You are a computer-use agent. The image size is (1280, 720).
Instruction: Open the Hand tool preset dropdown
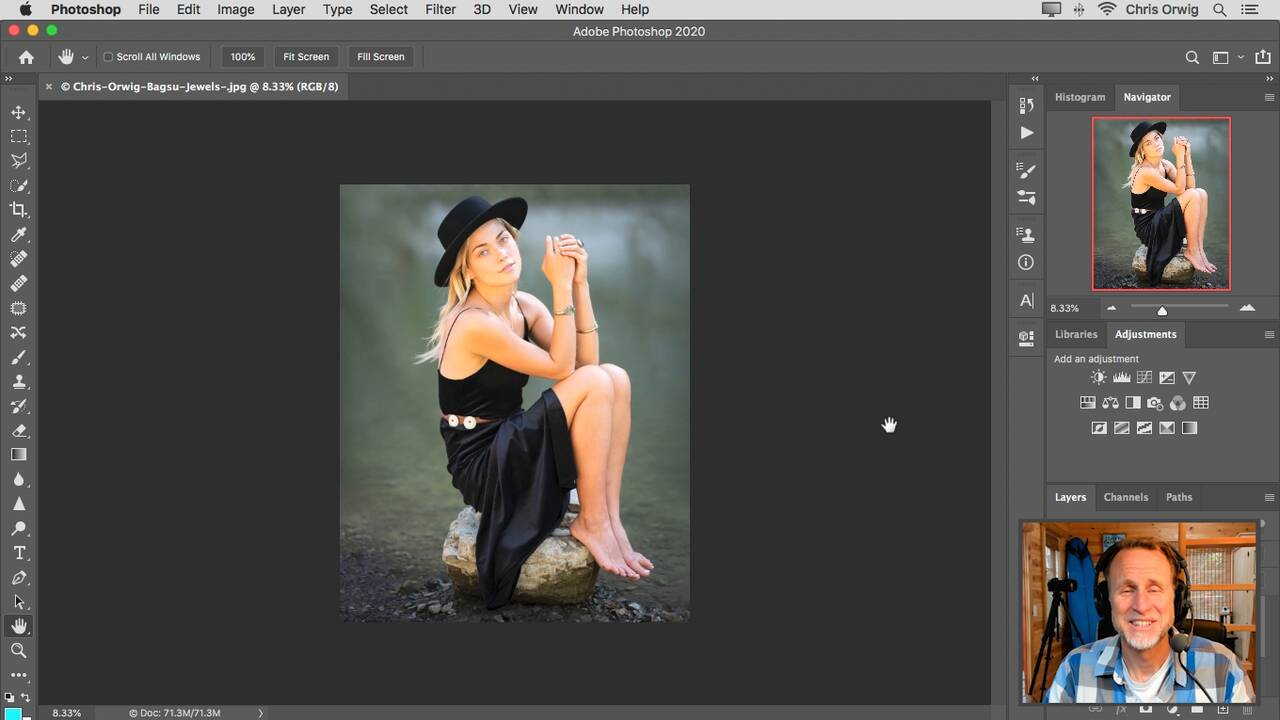tap(85, 58)
